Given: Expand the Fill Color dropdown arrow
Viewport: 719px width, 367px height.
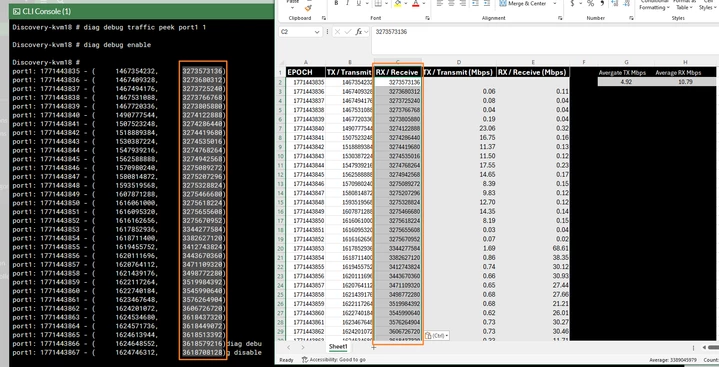Looking at the screenshot, I should (x=406, y=4).
